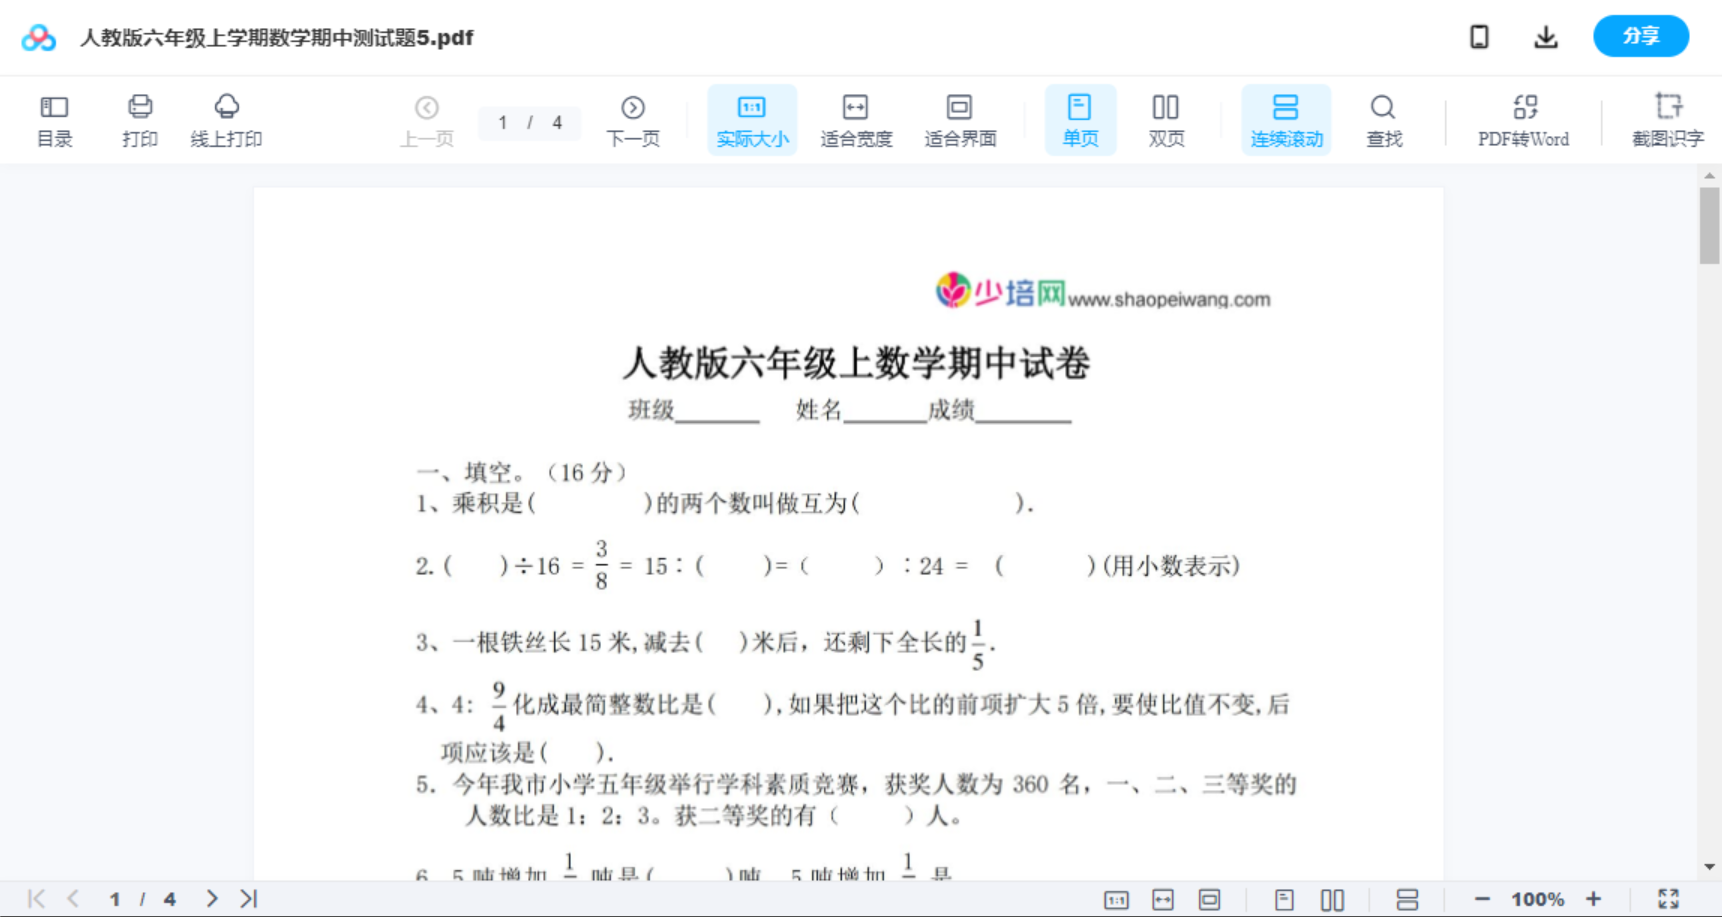The image size is (1722, 917).
Task: Launch the PDF转Word conversion tool
Action: 1523,119
